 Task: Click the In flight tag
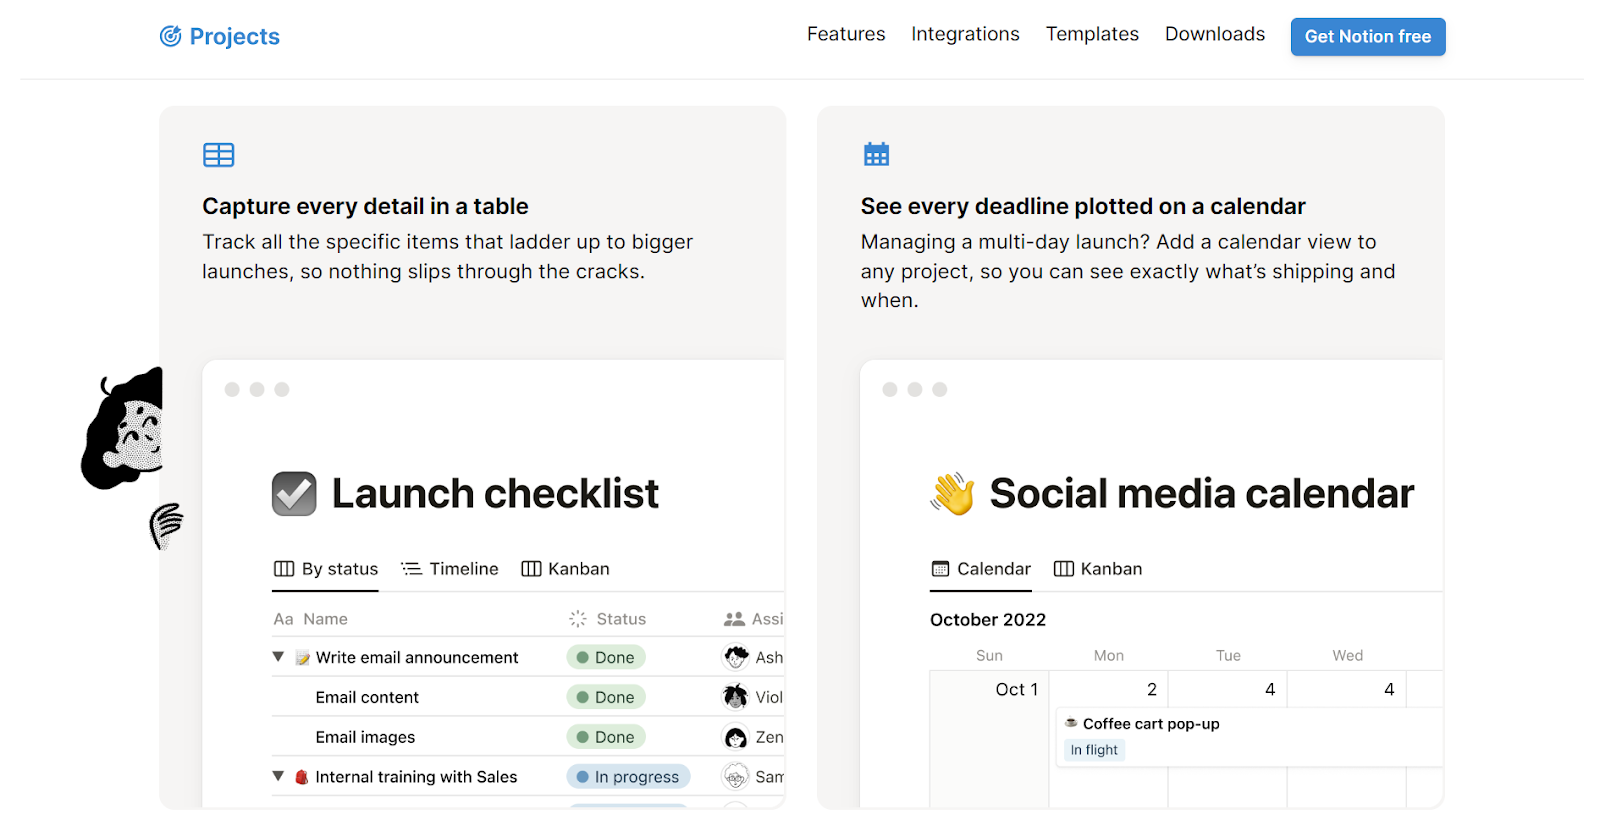point(1094,750)
